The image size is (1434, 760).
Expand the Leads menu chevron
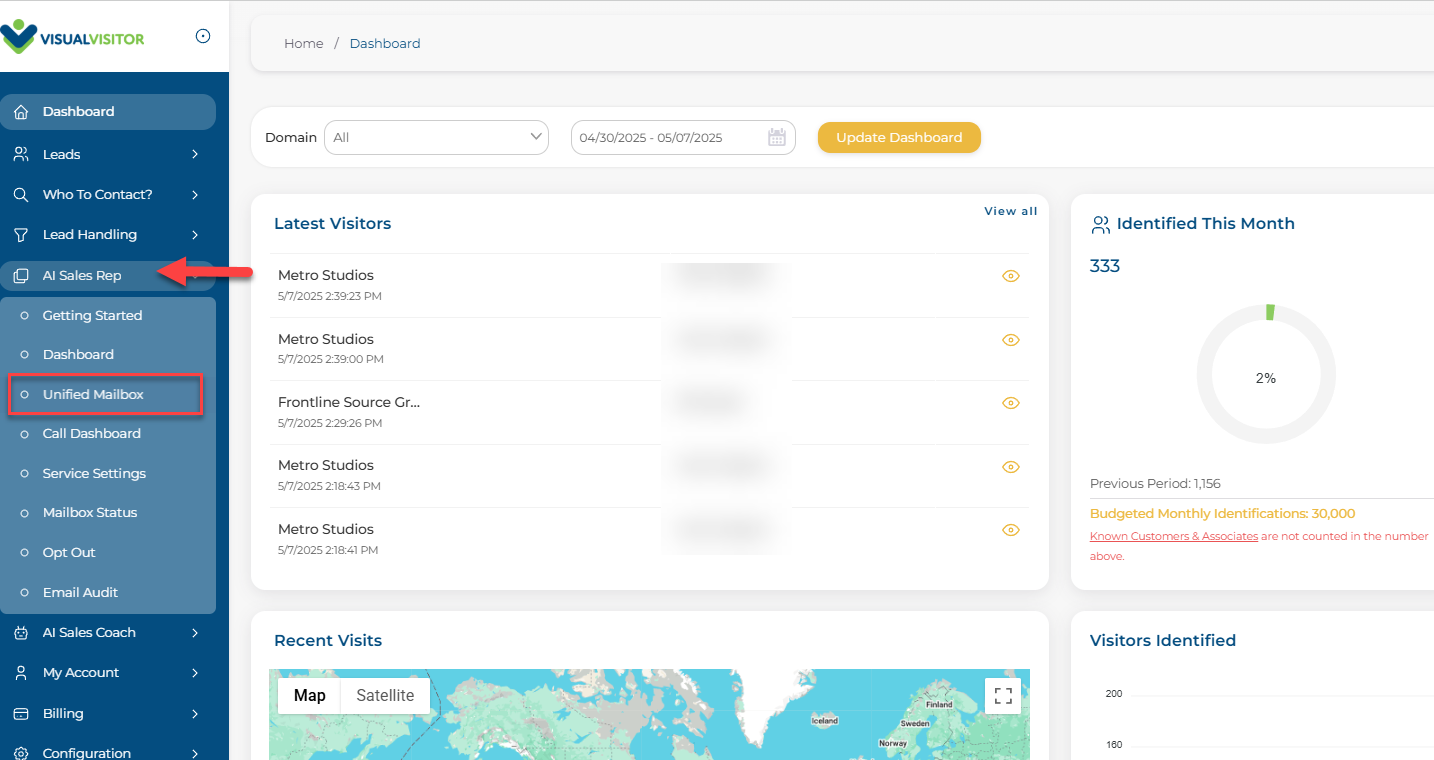click(195, 154)
